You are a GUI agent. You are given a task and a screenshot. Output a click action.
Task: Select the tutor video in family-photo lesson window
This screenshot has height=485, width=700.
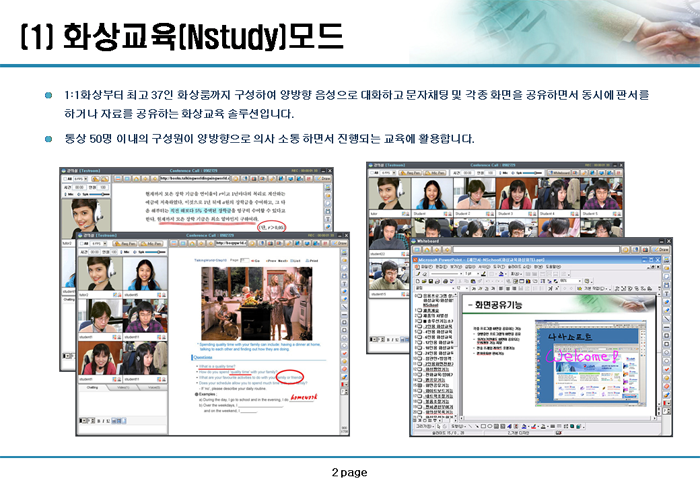coord(100,273)
